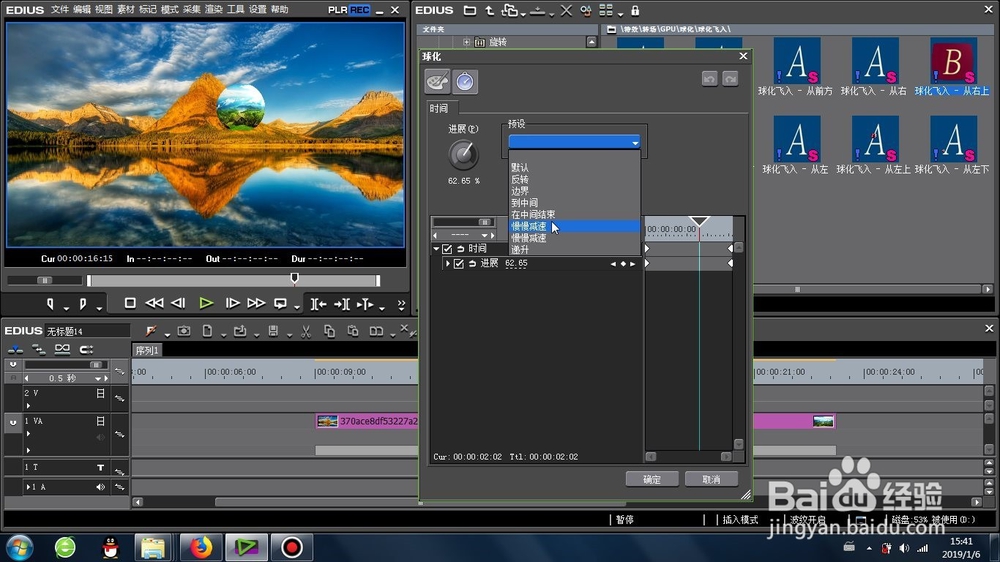Viewport: 1000px width, 562px height.
Task: Open the 文件 menu
Action: (59, 10)
